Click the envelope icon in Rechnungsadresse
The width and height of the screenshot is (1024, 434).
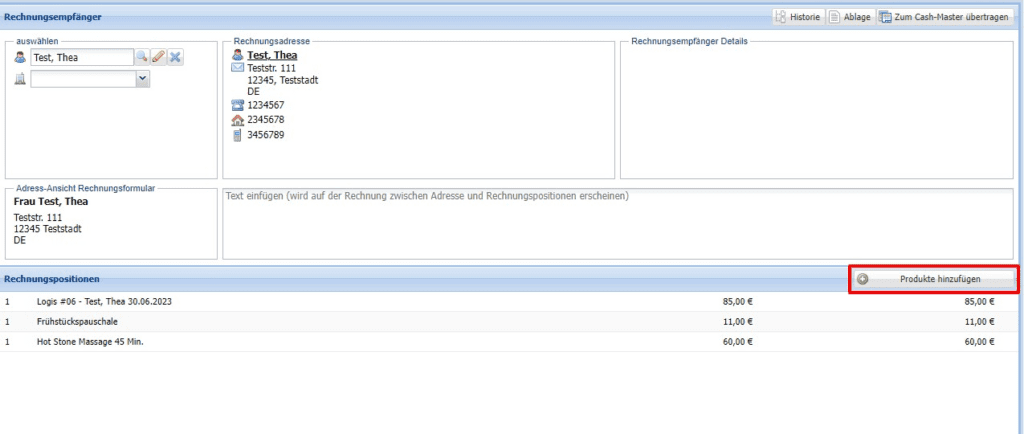point(237,69)
